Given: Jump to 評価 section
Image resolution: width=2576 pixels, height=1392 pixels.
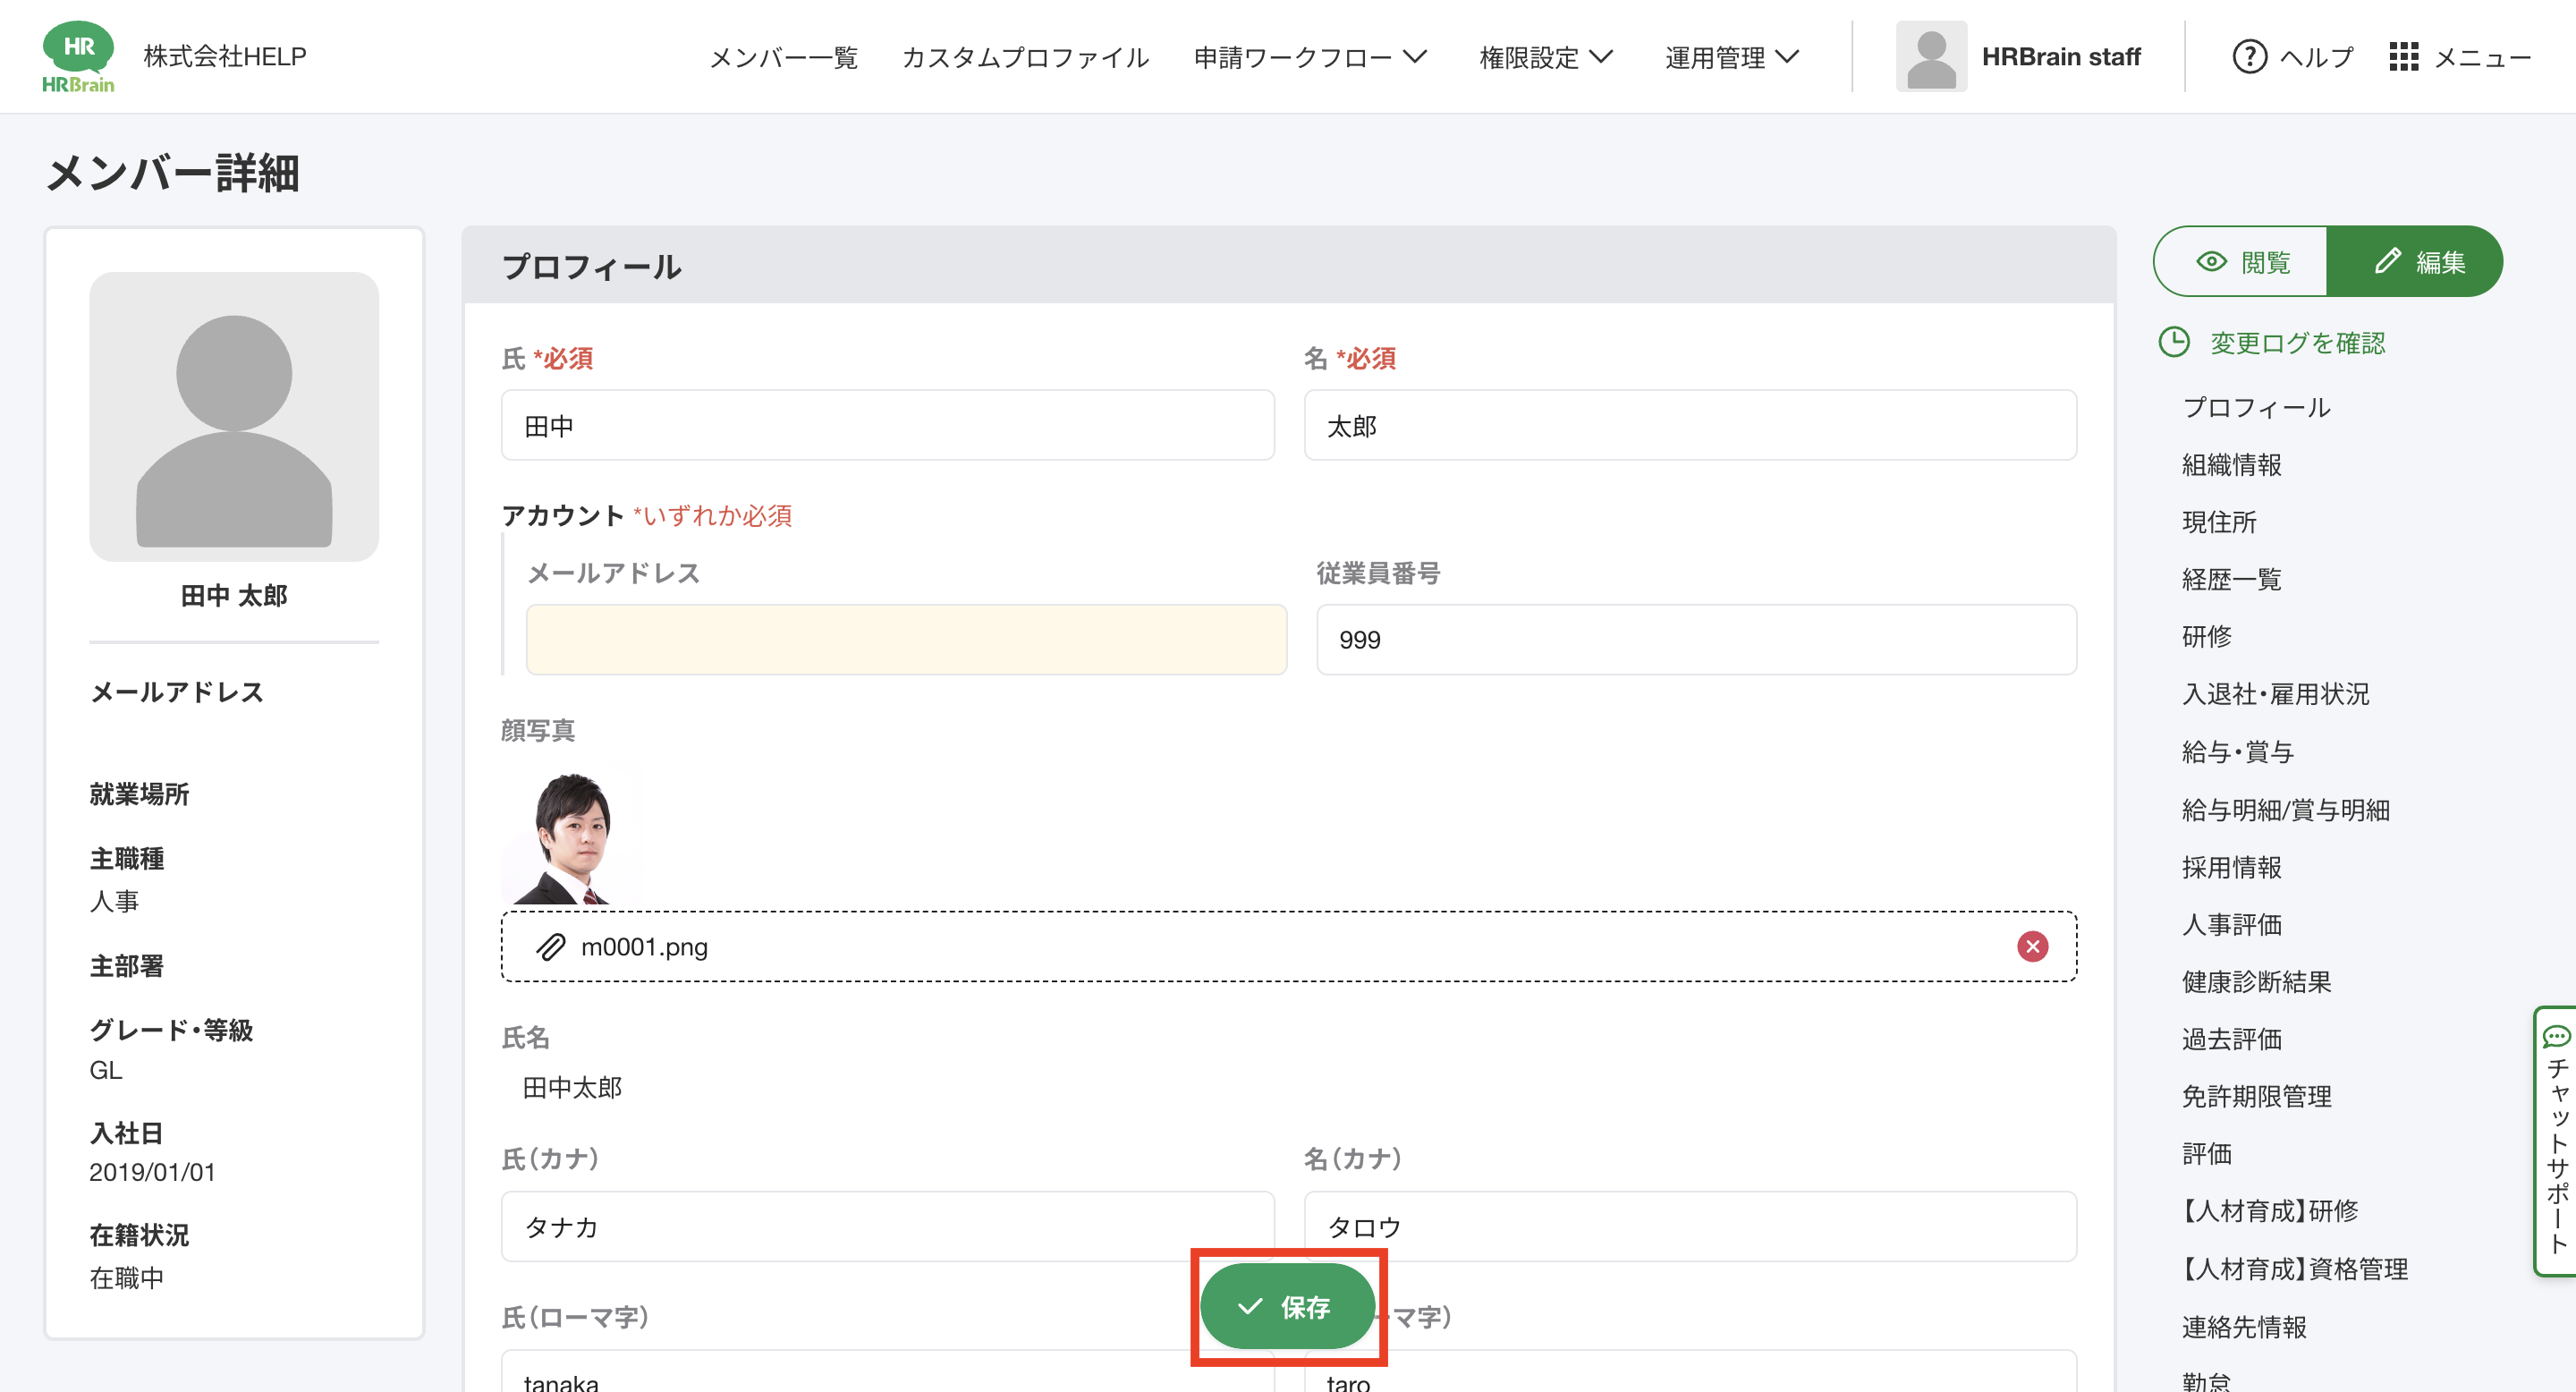Looking at the screenshot, I should 2206,1154.
